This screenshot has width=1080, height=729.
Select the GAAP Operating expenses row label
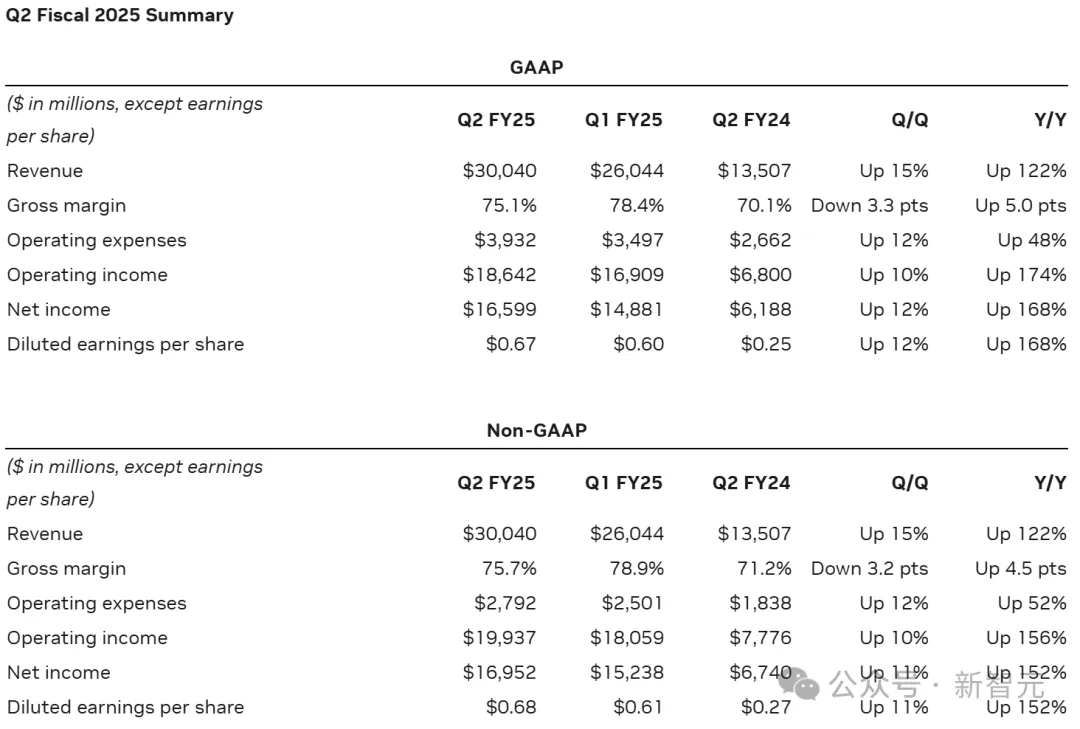tap(96, 240)
